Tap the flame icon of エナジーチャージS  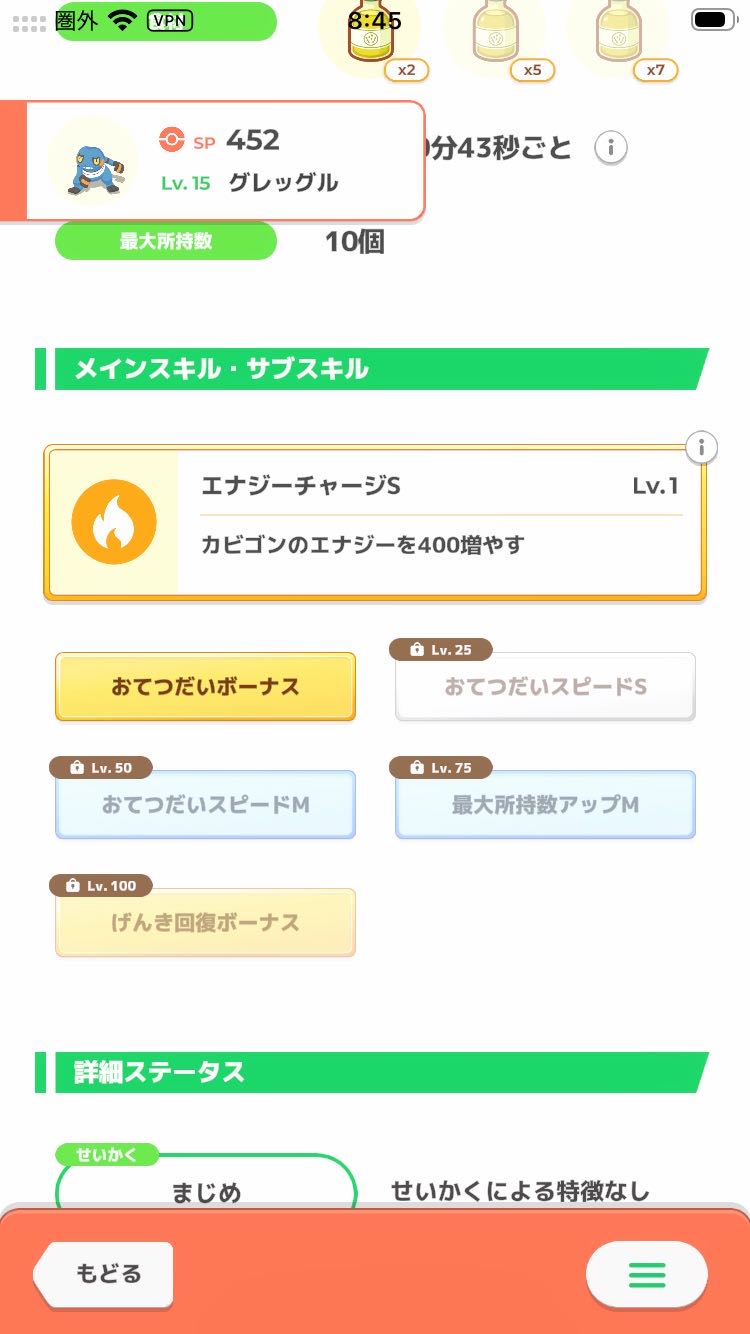[114, 522]
